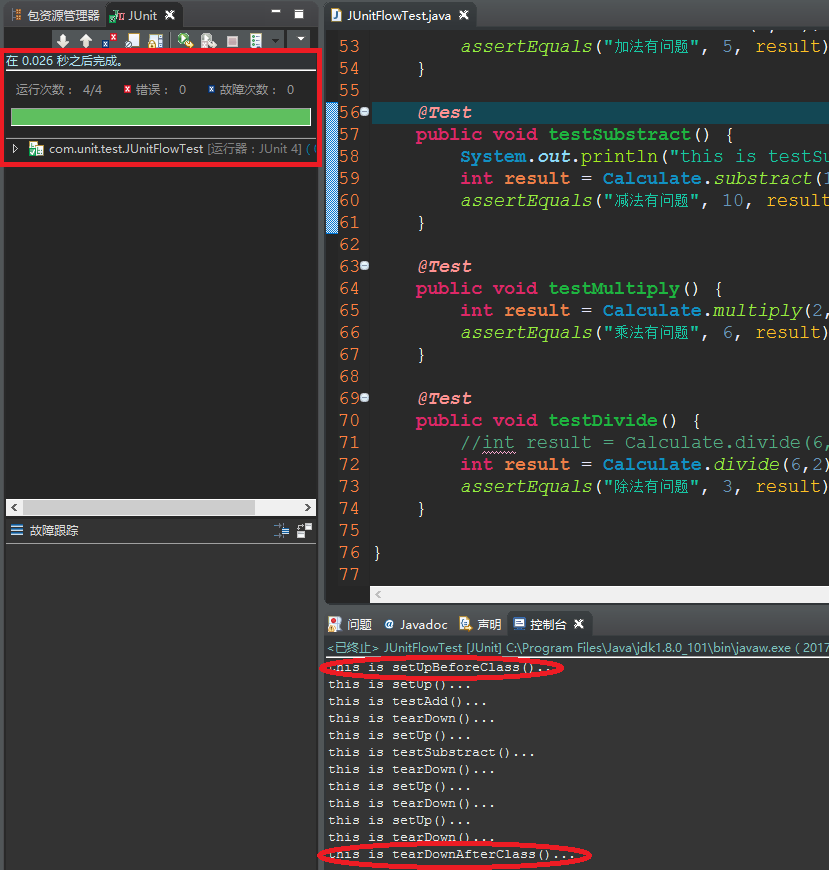Open the JUnit view menu
The width and height of the screenshot is (829, 870).
click(x=301, y=39)
